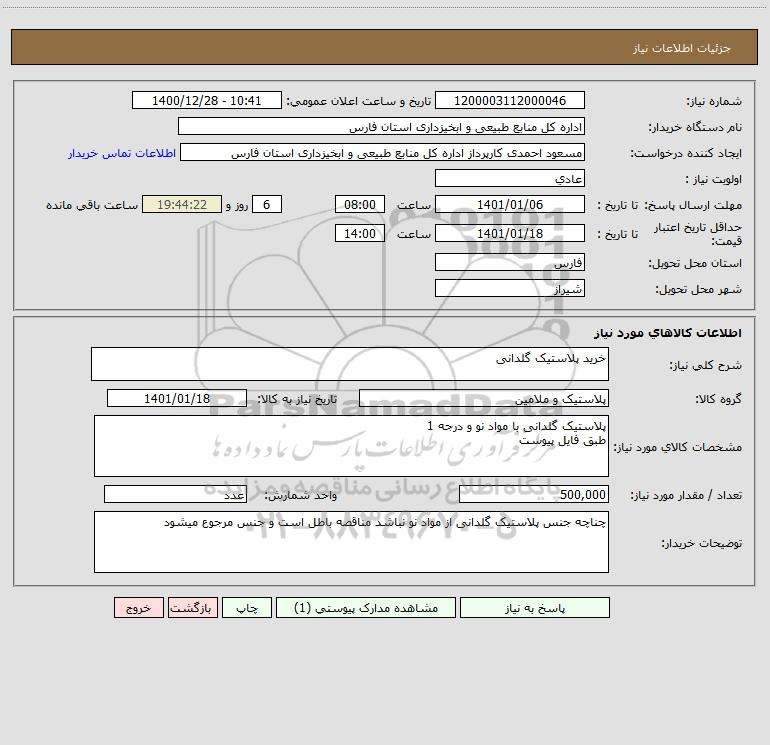
Task: Click priority field 'عادي'
Action: click(510, 178)
